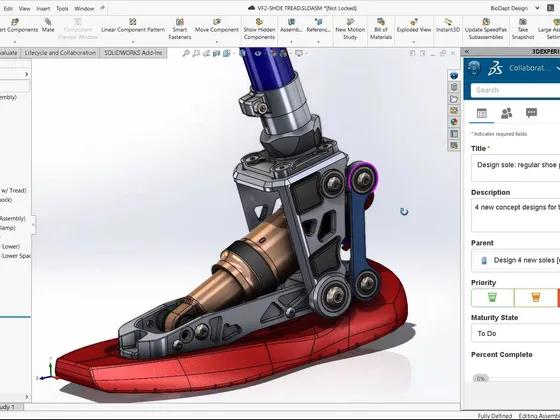560x420 pixels.
Task: Collapse the 3DEXPERIENCE panel with double chevron
Action: [x=467, y=52]
